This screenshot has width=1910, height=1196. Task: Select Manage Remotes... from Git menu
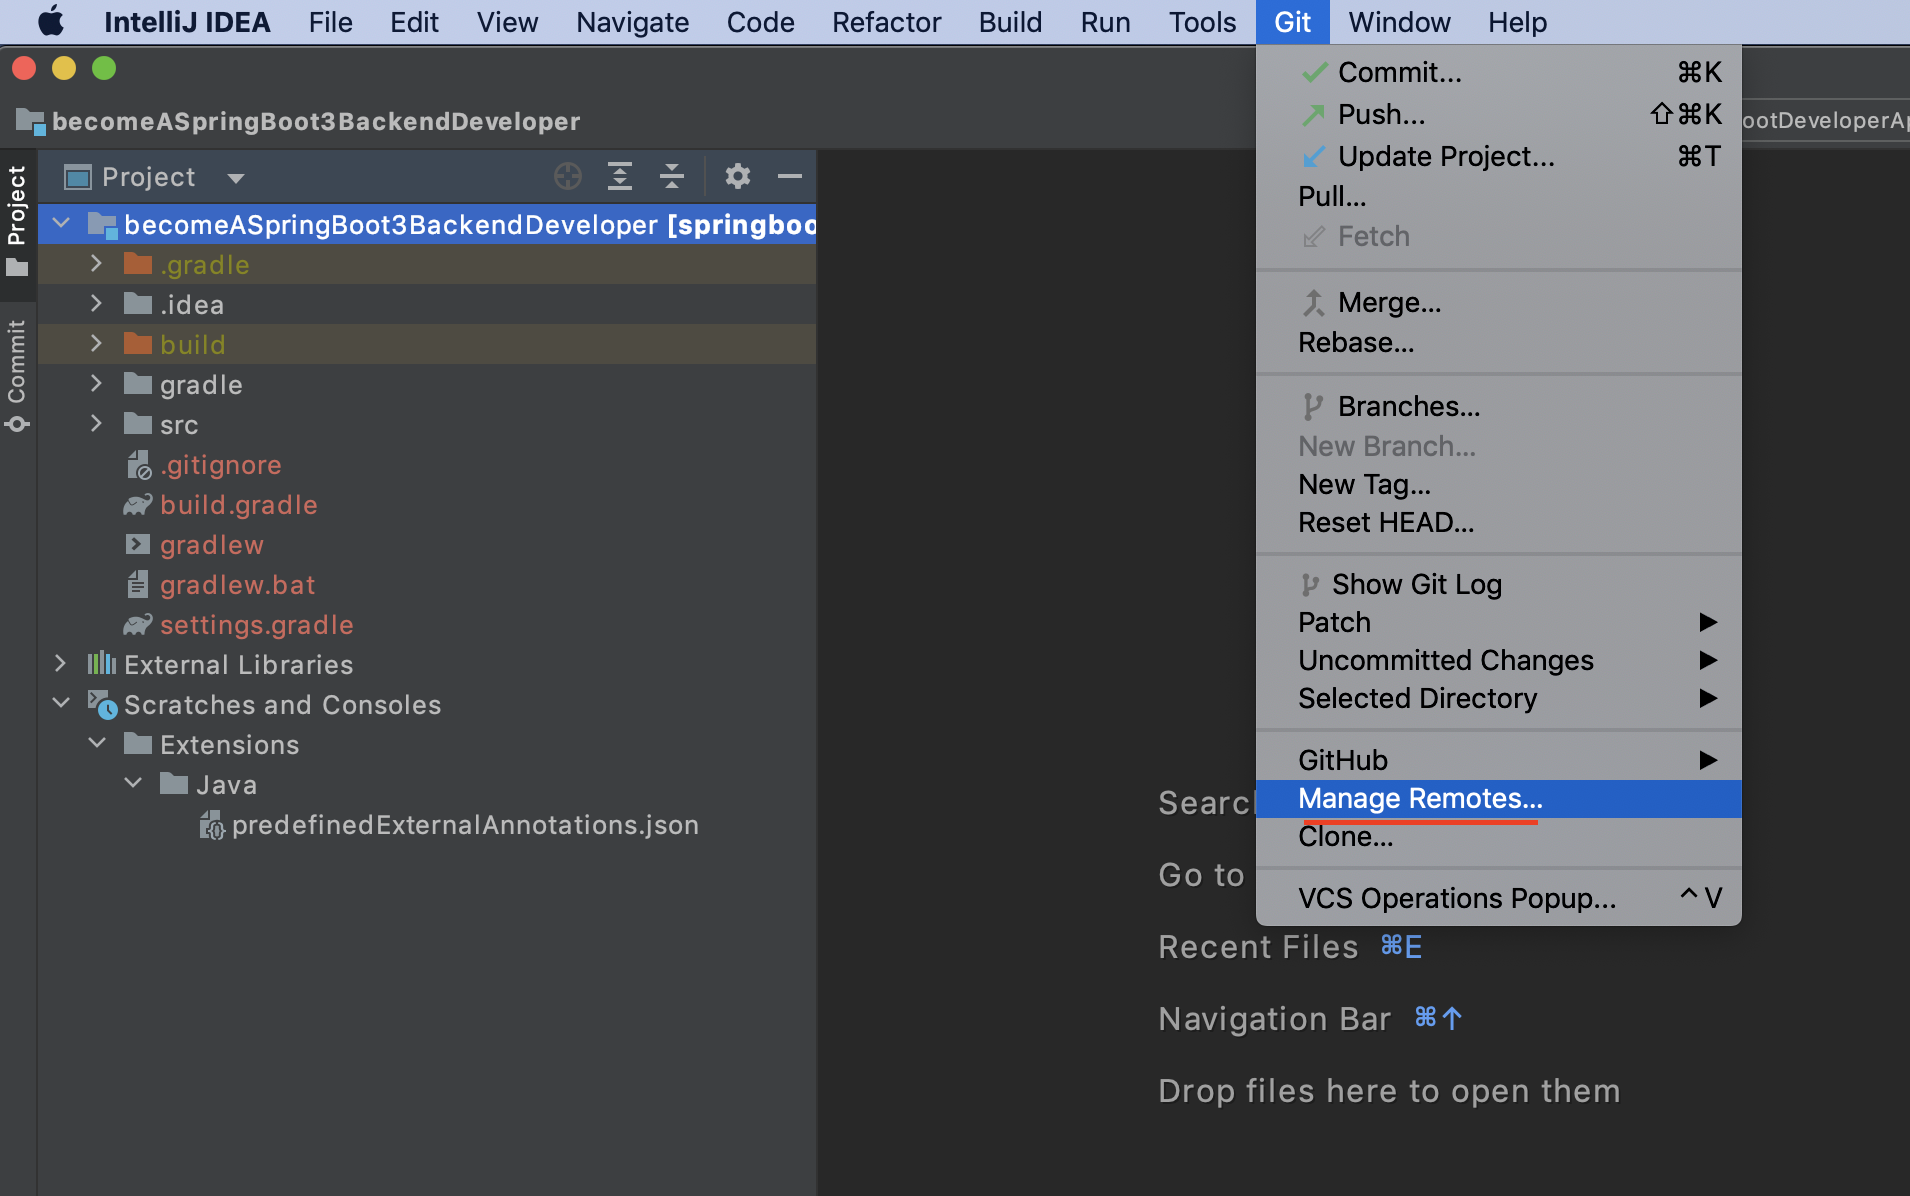point(1498,798)
